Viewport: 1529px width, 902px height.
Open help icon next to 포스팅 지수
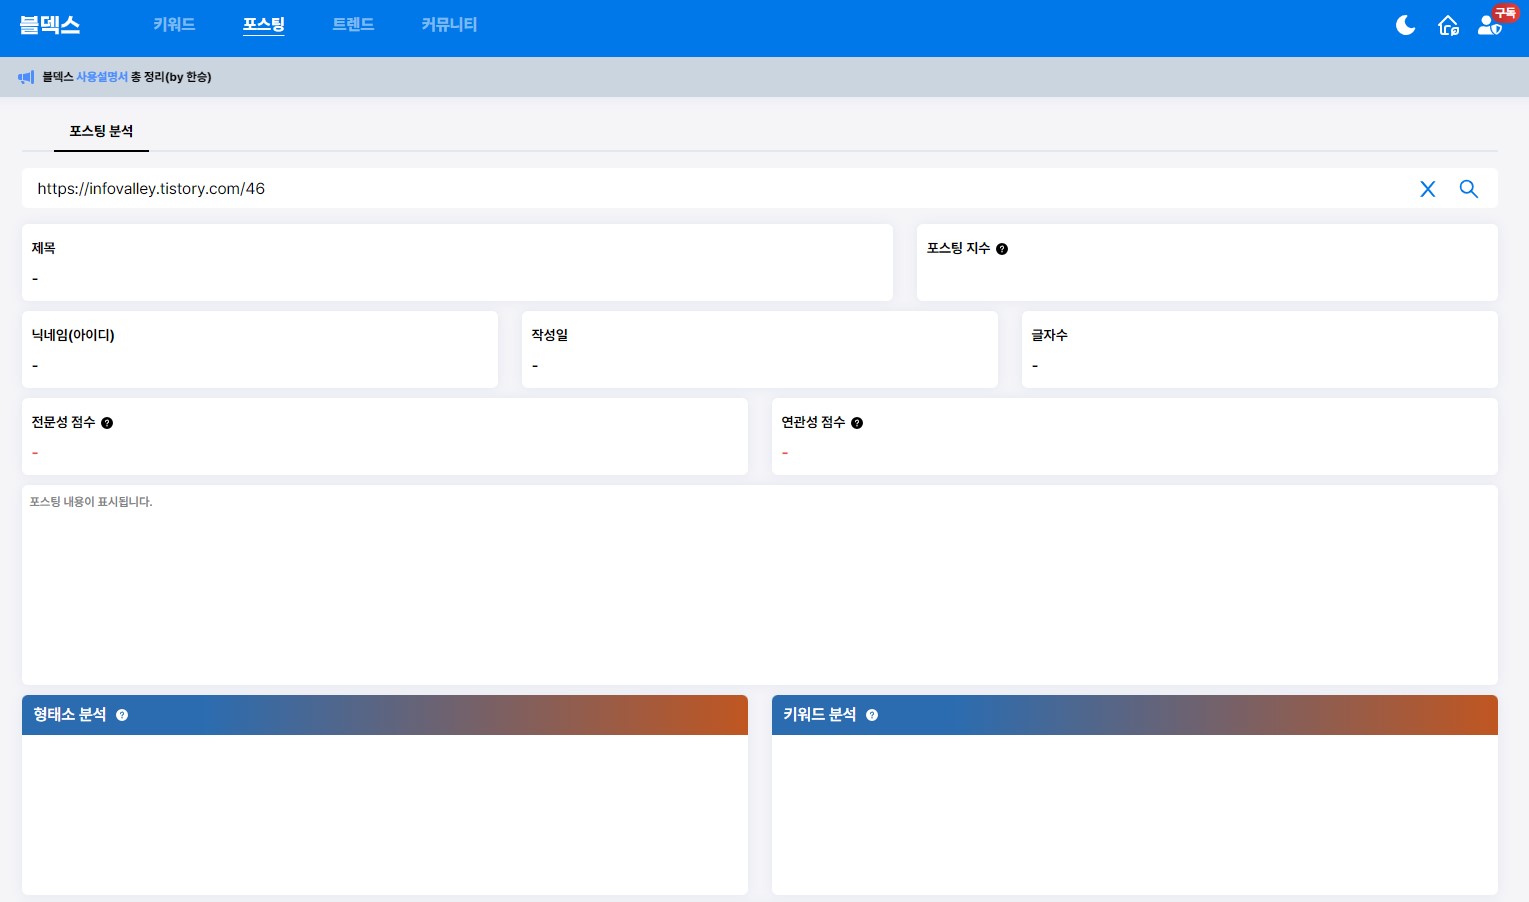click(1002, 249)
